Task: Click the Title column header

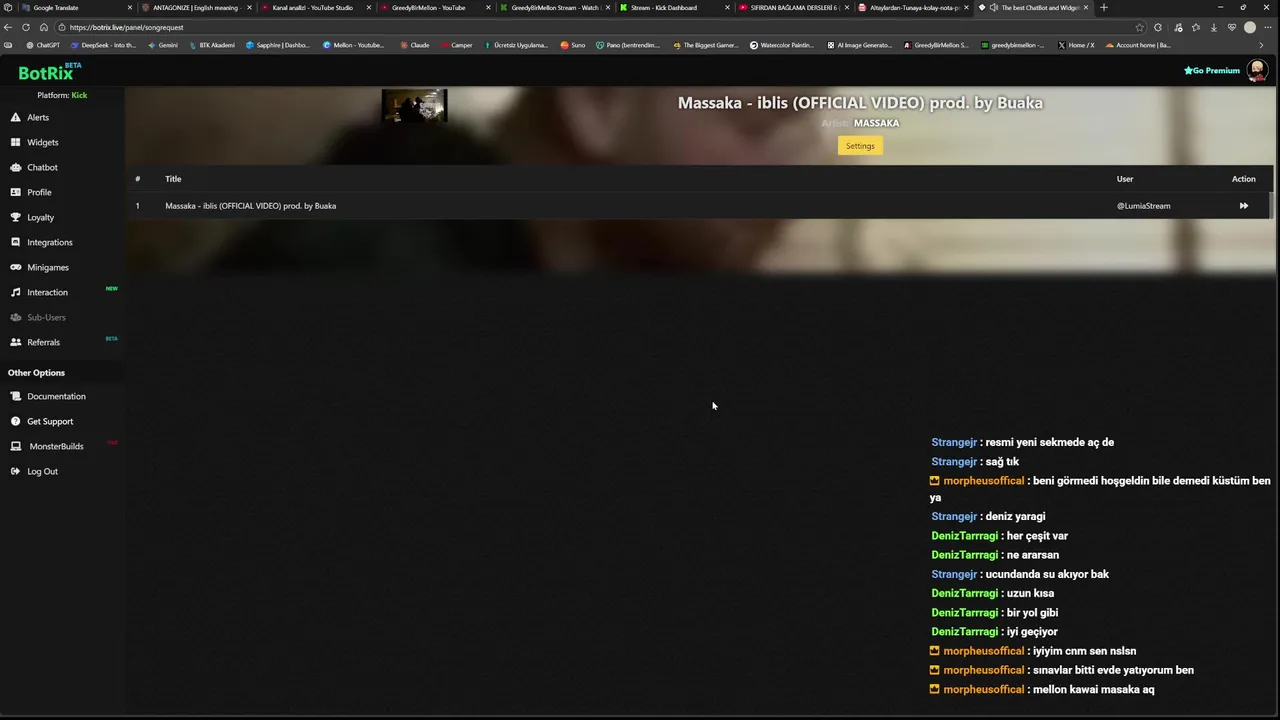Action: [x=173, y=179]
